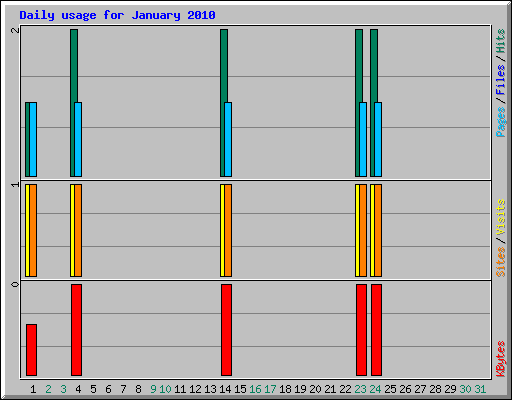Click green day label '3' on the x-axis

[x=63, y=389]
